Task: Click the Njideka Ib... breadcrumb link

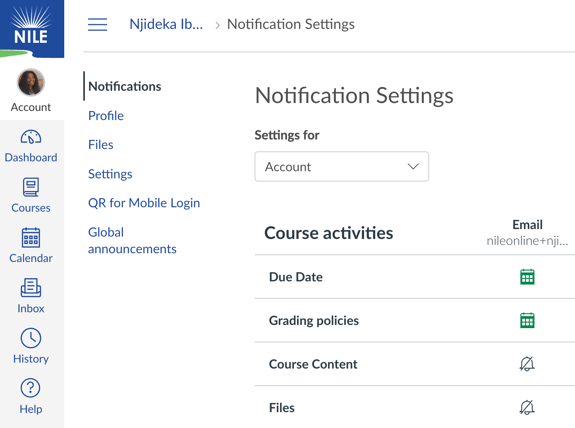Action: 166,24
